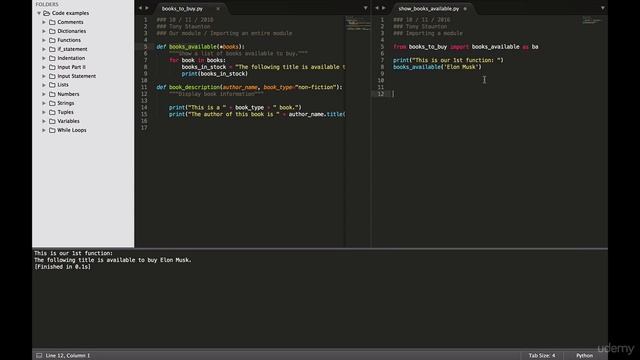Open the Tab Size: 4 selector
The width and height of the screenshot is (640, 360).
point(542,356)
